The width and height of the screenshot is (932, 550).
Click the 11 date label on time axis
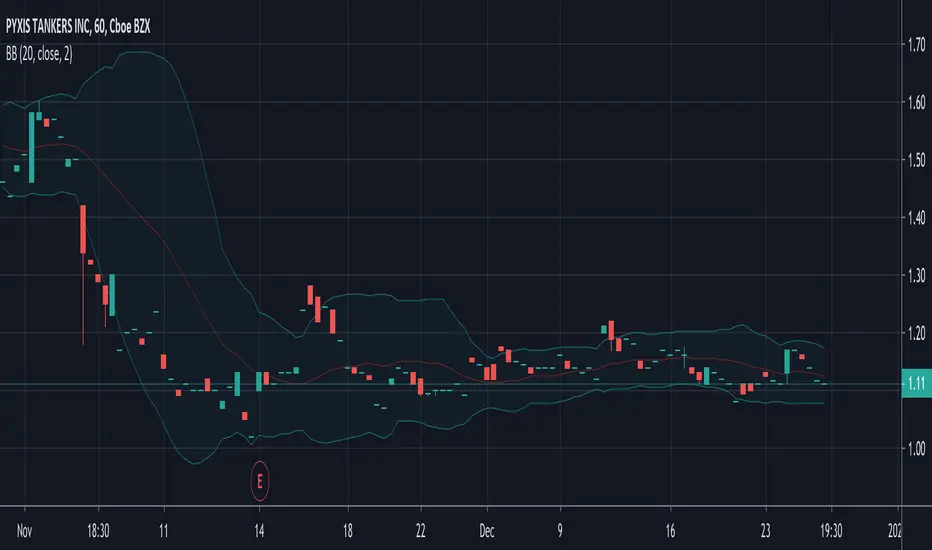(163, 530)
